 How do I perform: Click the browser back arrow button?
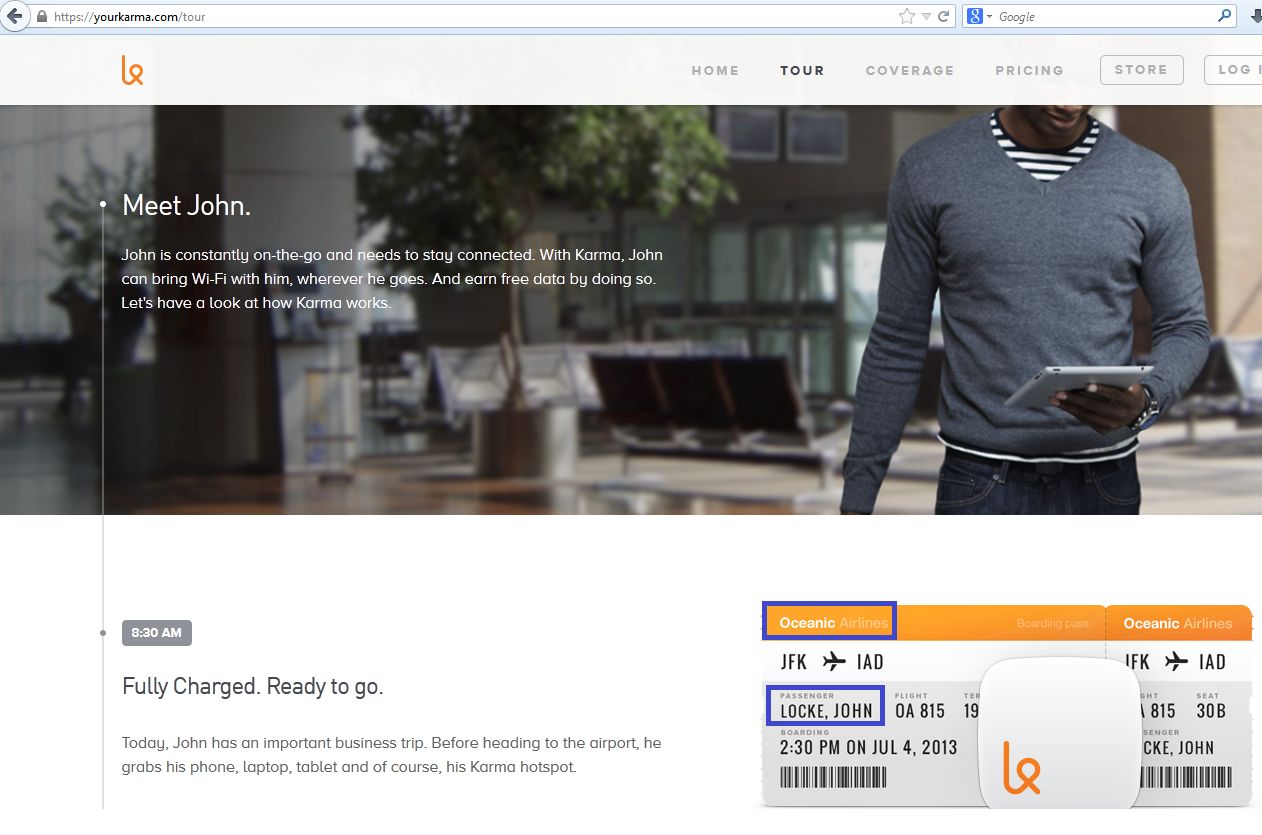(x=14, y=16)
